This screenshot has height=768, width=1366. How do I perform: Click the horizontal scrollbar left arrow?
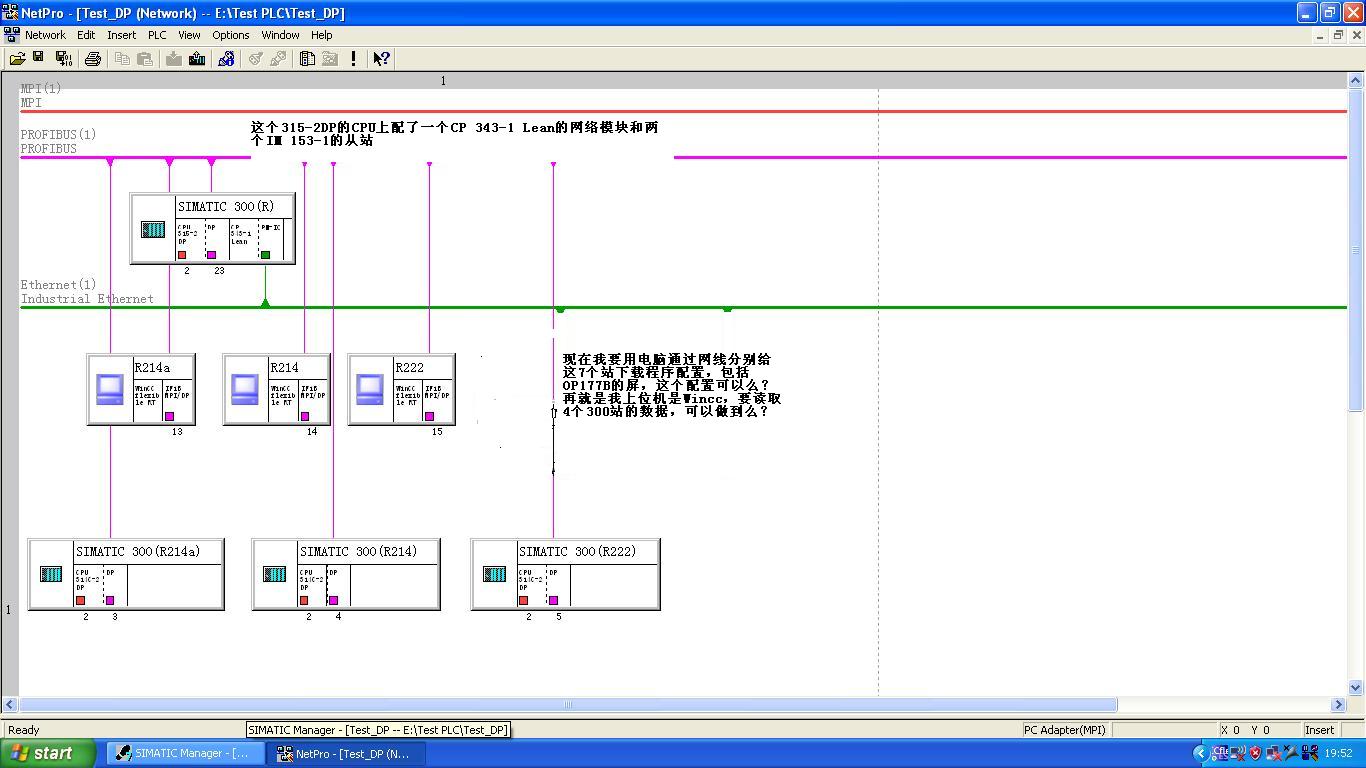click(10, 705)
